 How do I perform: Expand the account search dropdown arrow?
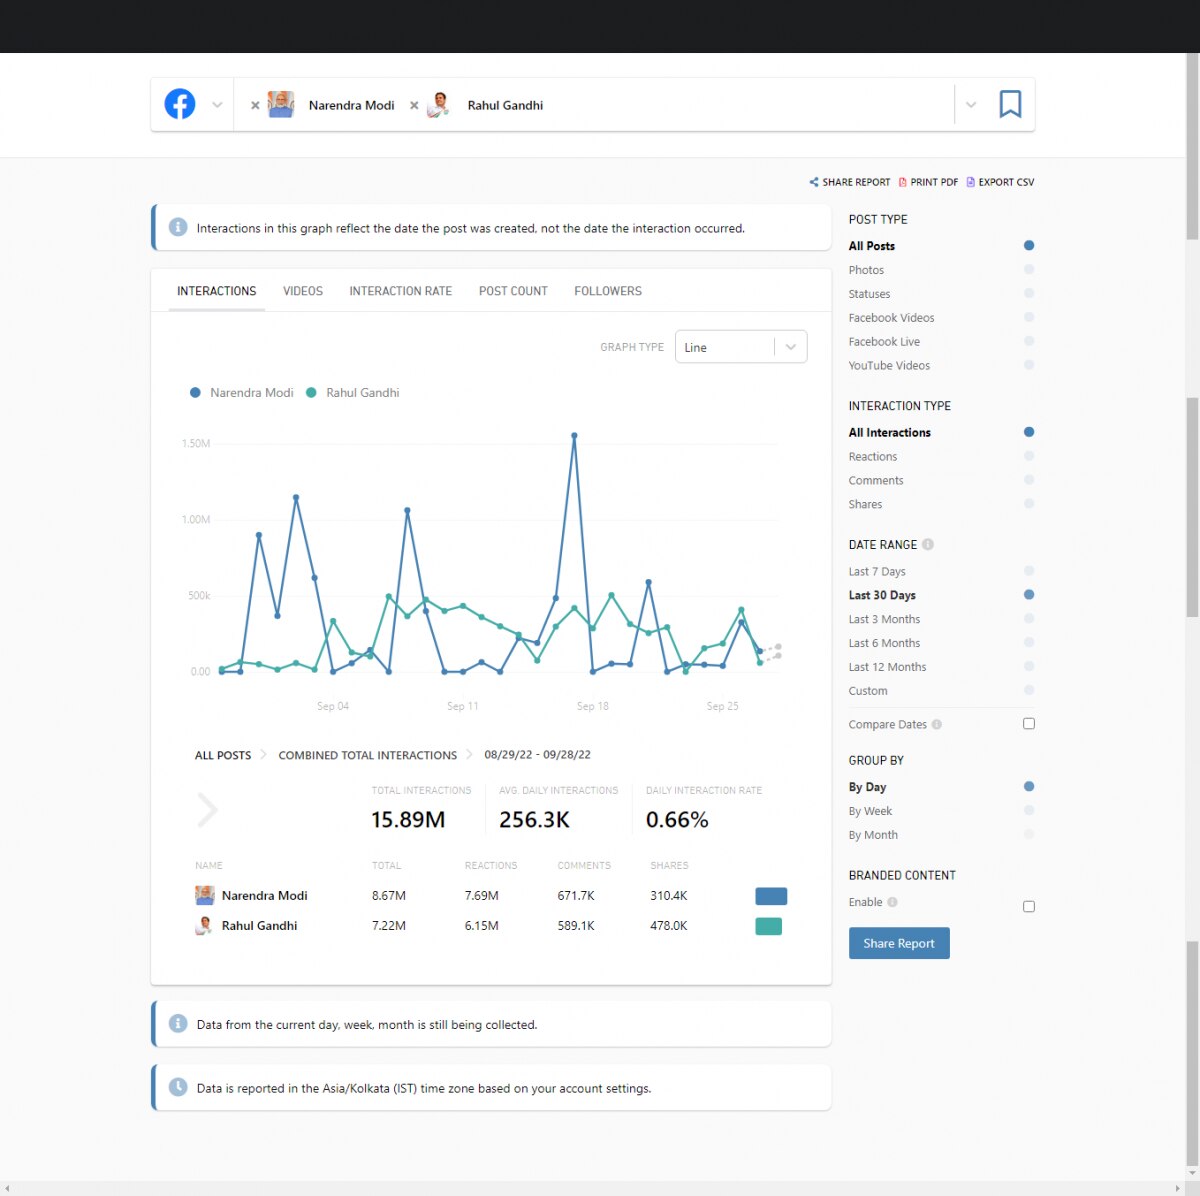(970, 105)
